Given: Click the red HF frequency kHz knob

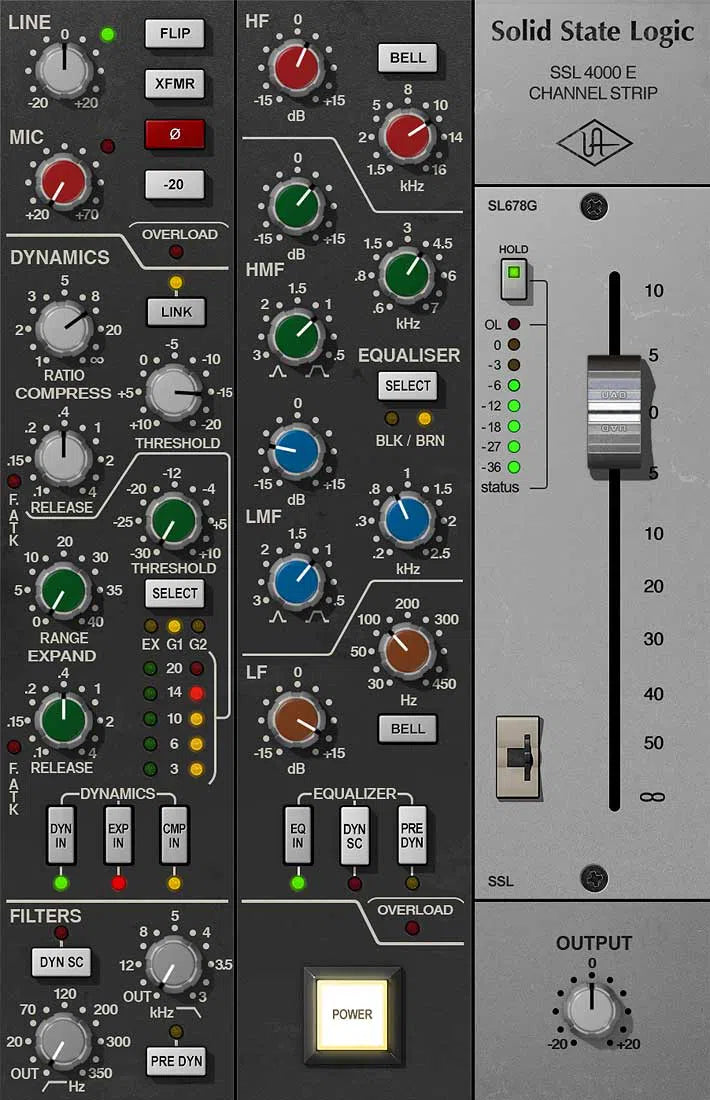Looking at the screenshot, I should (x=406, y=138).
